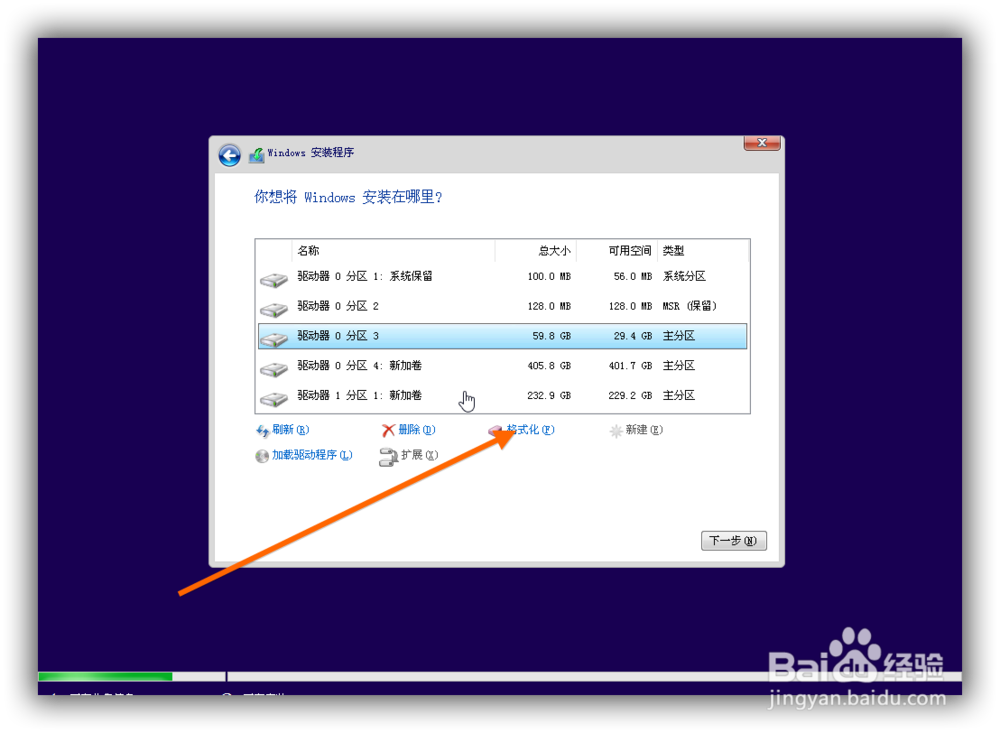Click the 下一步(N) button
The height and width of the screenshot is (733, 1000).
pyautogui.click(x=733, y=540)
